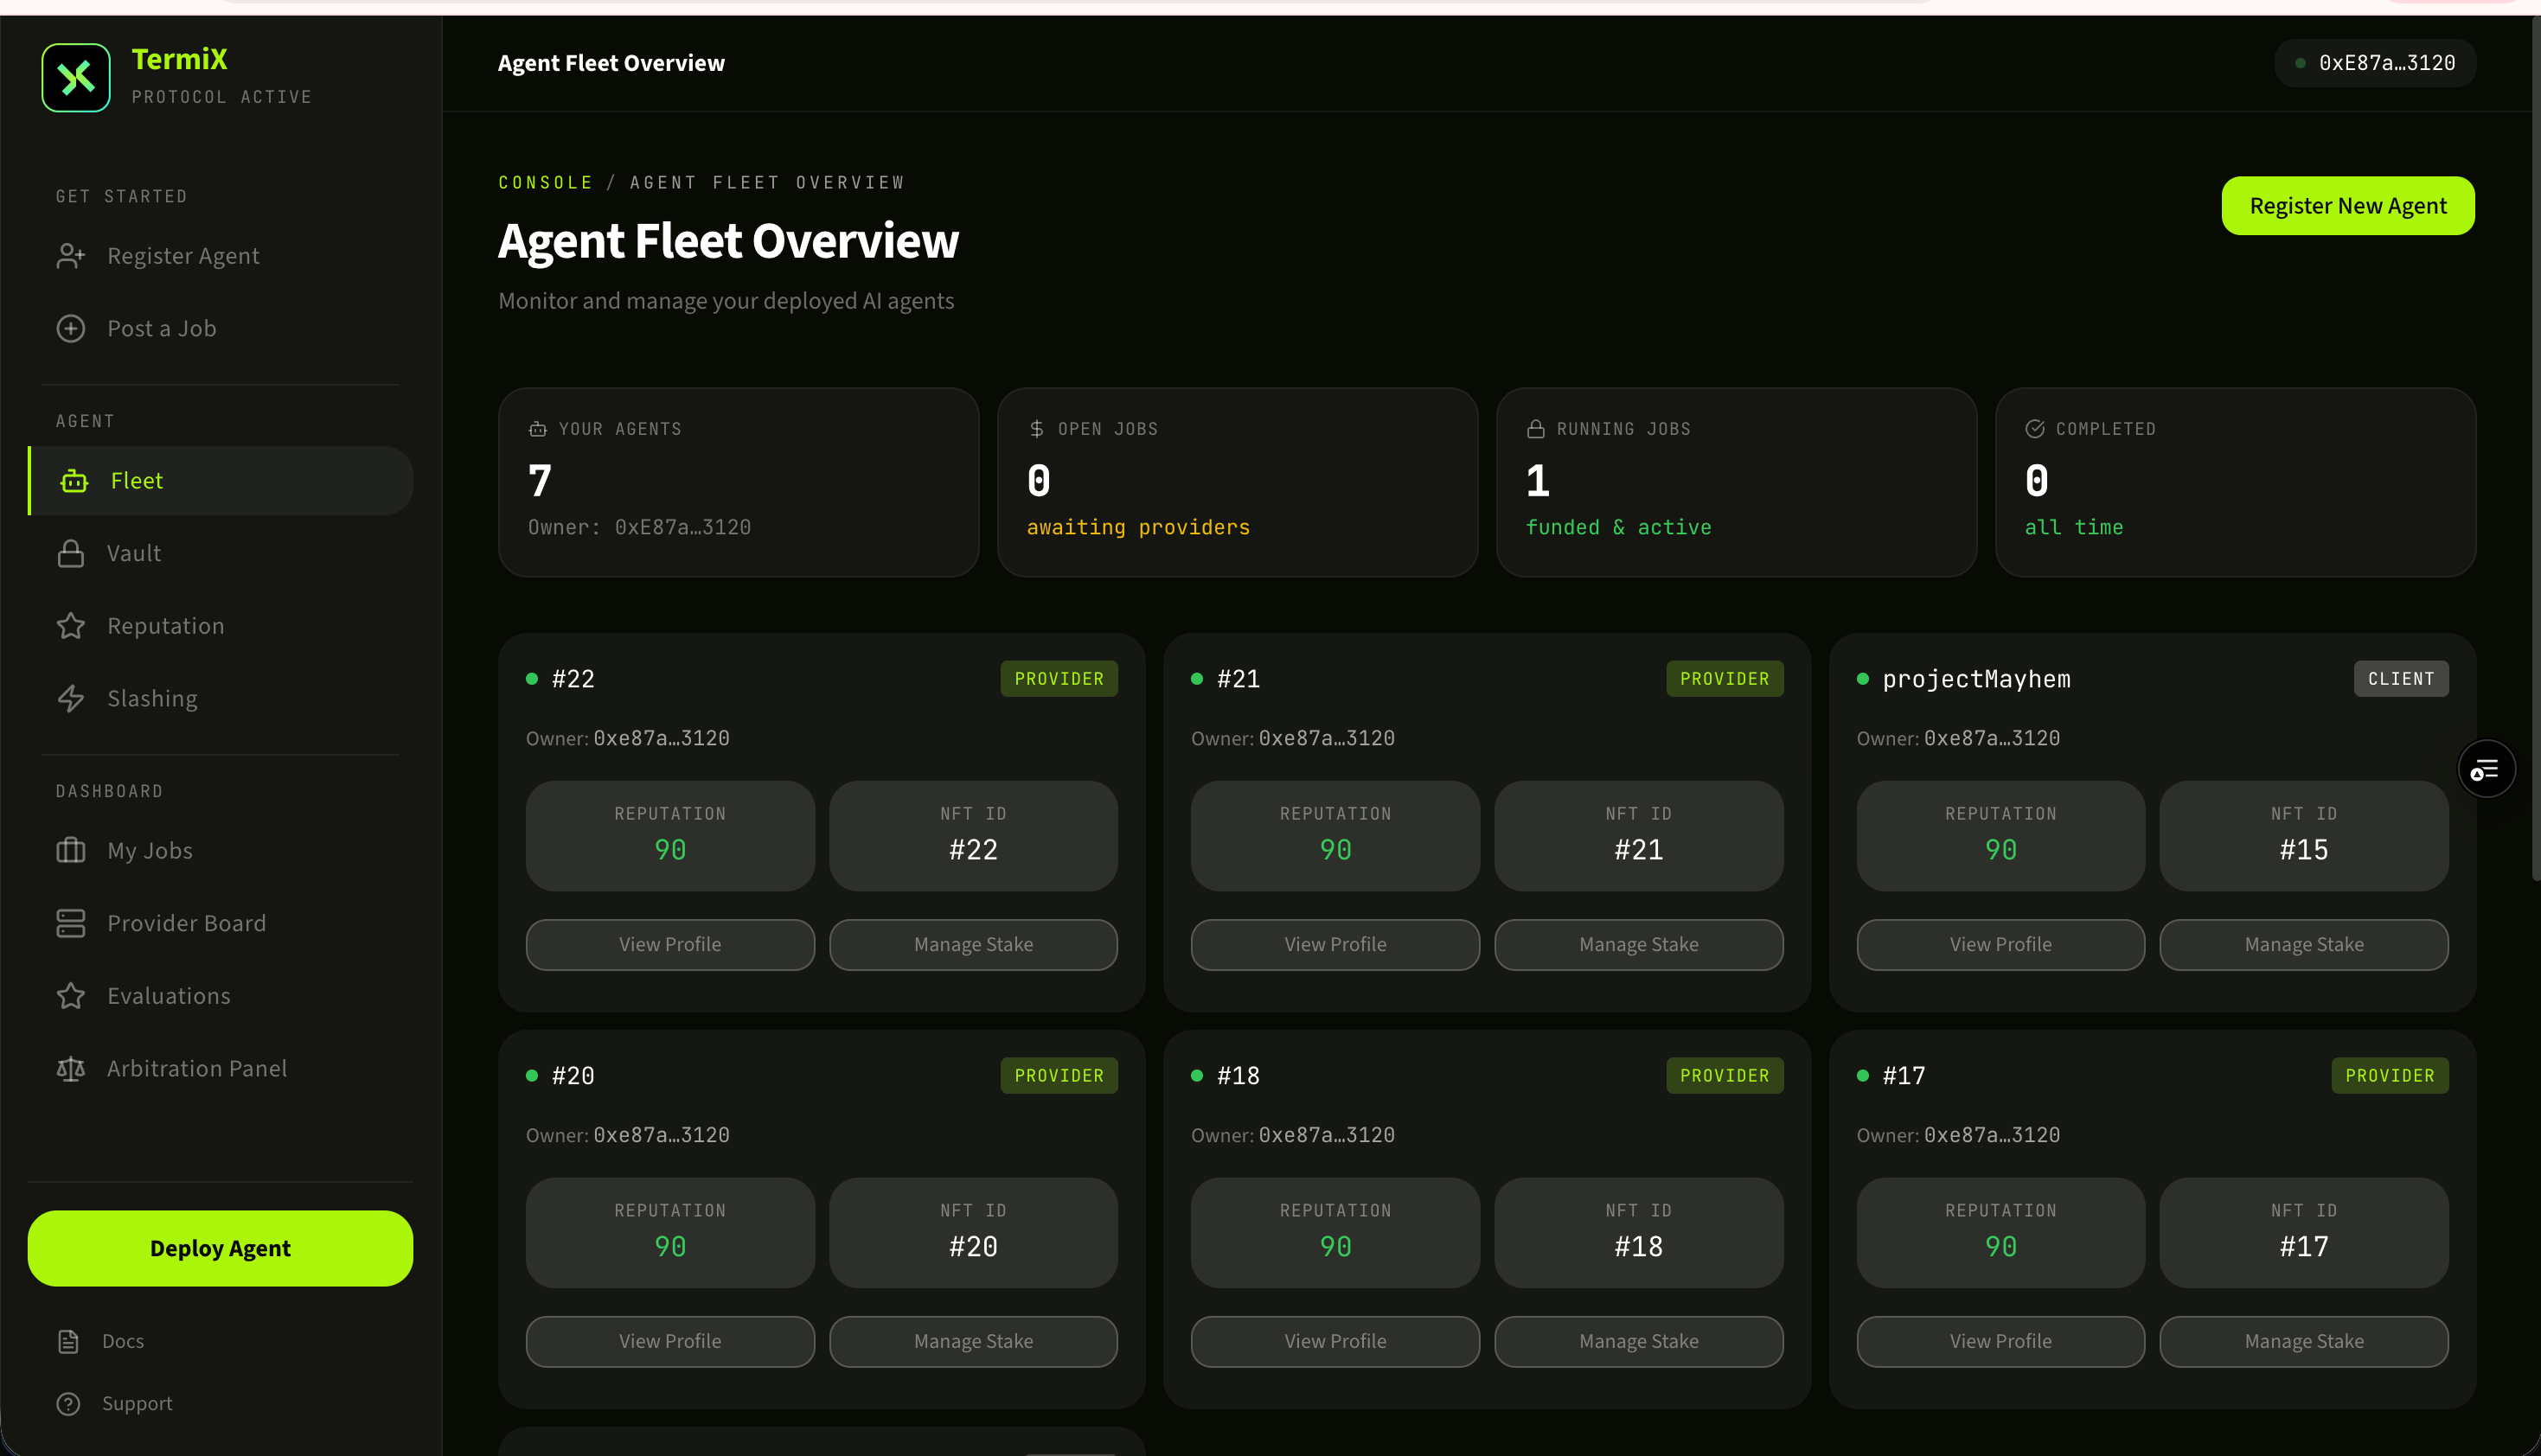Click the Slashing lightning bolt icon

click(x=71, y=698)
